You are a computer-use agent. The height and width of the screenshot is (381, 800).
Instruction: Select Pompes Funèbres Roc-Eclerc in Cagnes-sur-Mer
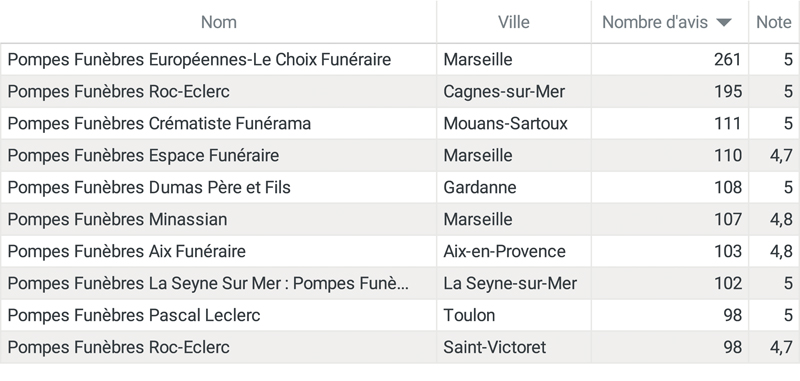coord(400,92)
